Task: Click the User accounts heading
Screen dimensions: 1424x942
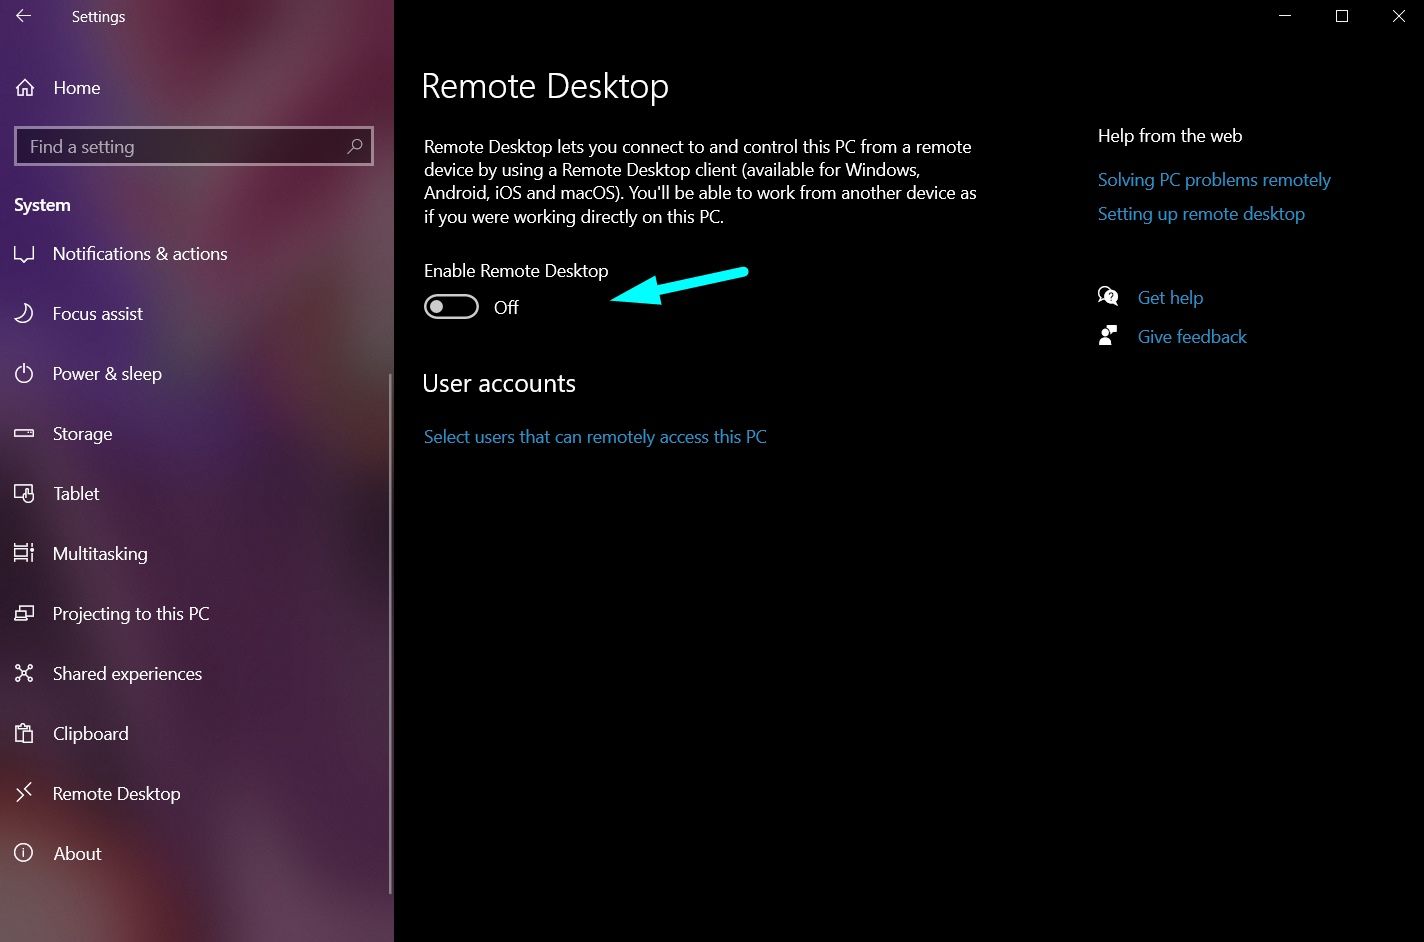Action: click(499, 384)
